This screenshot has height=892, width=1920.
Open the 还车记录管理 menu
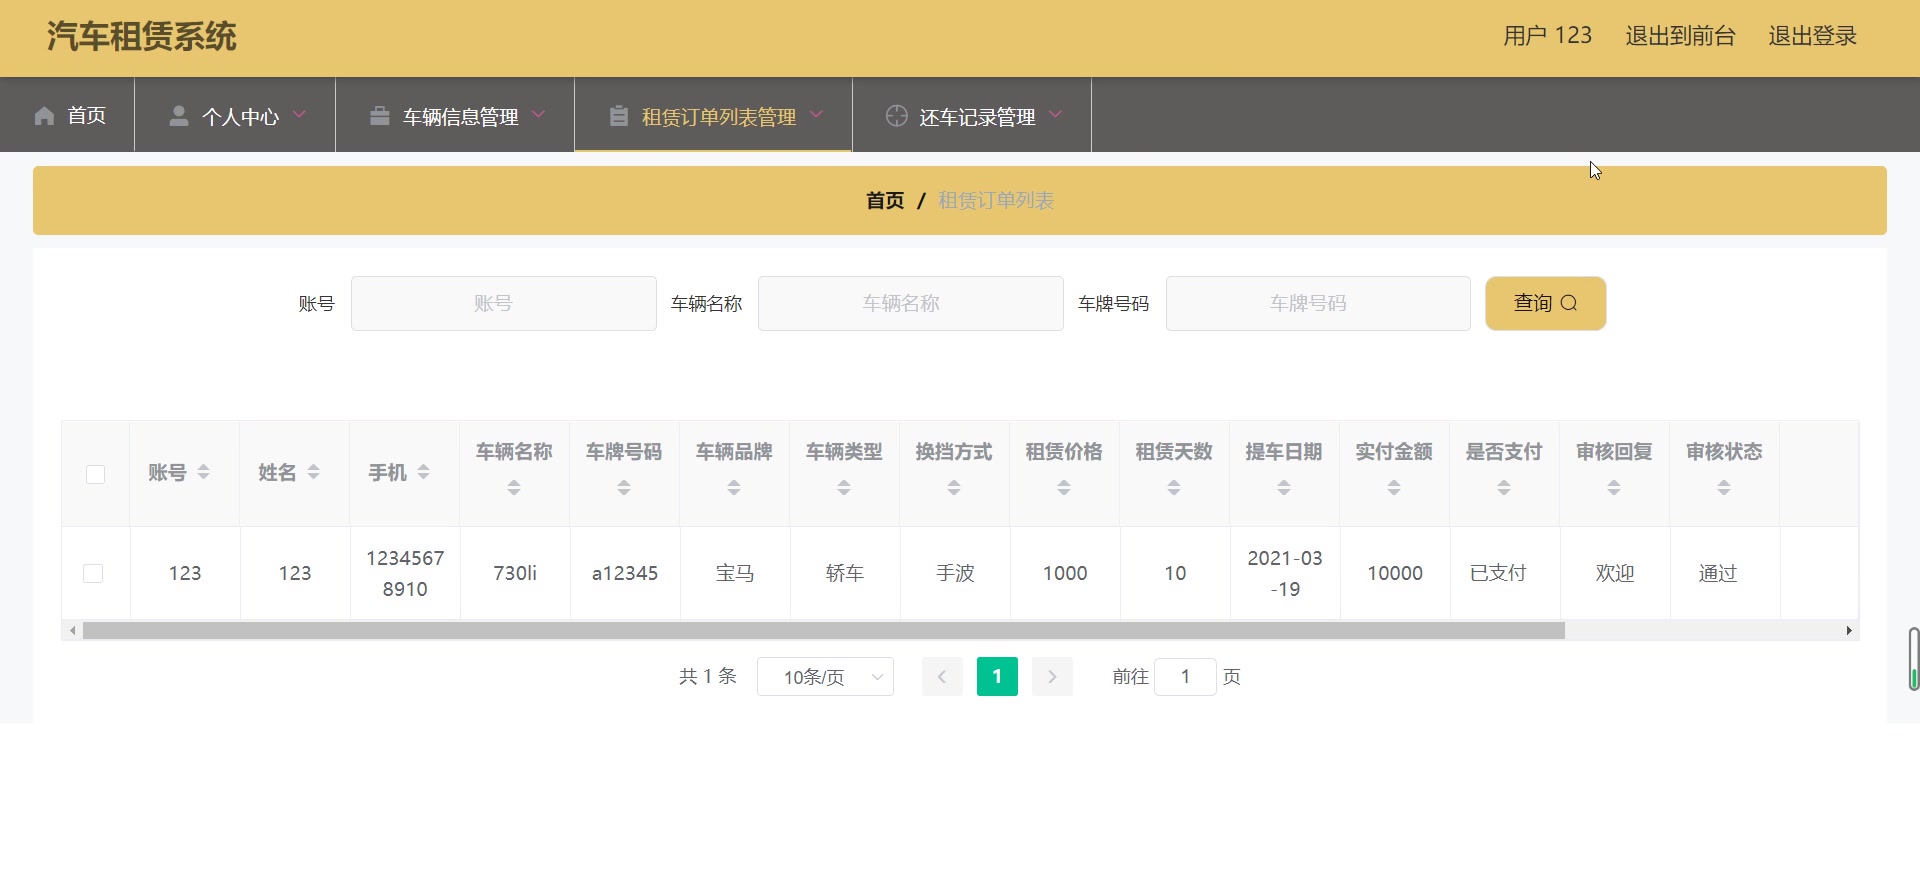click(x=972, y=115)
